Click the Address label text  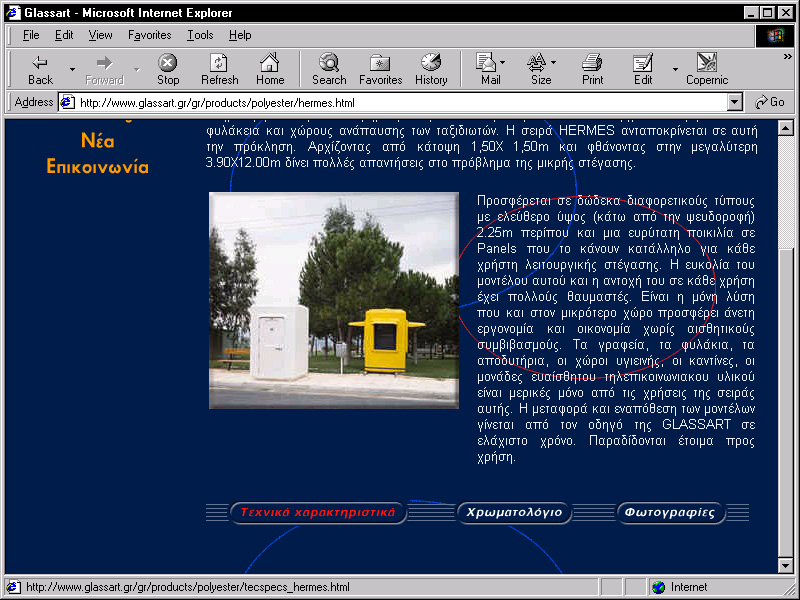tap(34, 102)
